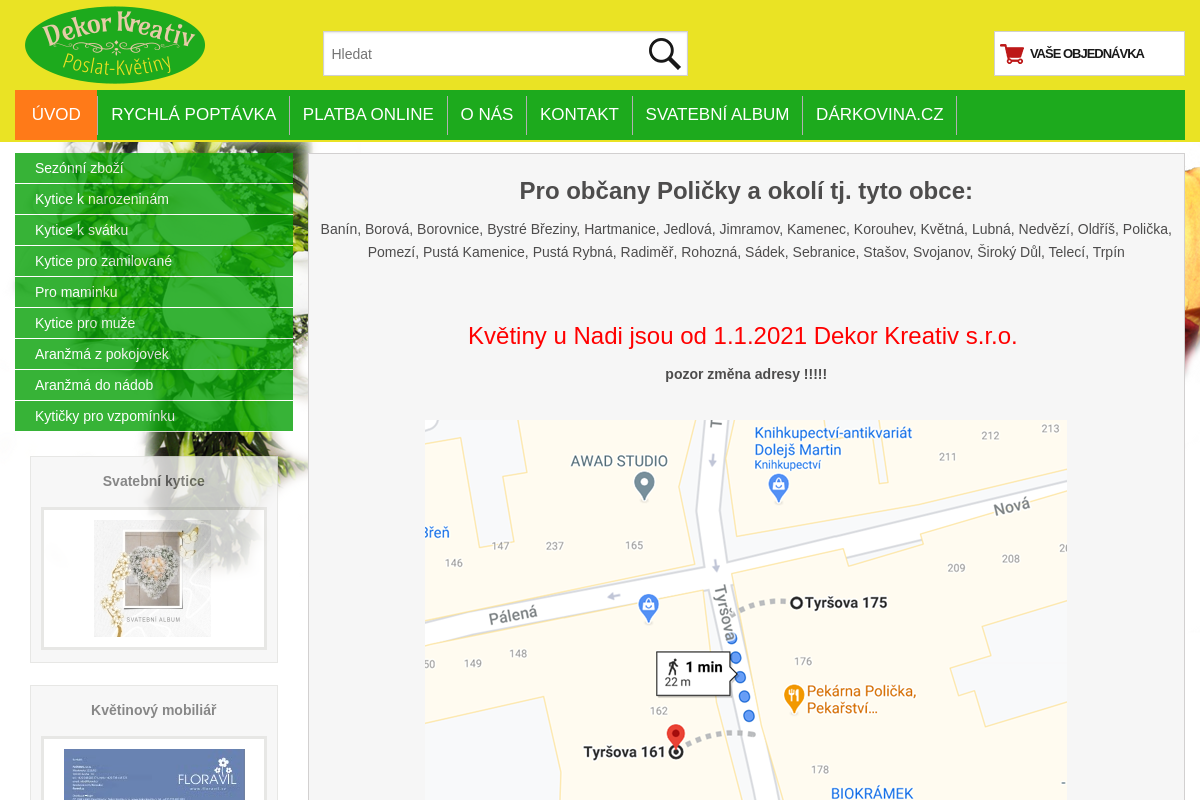Click the Pálená street label on map

point(513,615)
